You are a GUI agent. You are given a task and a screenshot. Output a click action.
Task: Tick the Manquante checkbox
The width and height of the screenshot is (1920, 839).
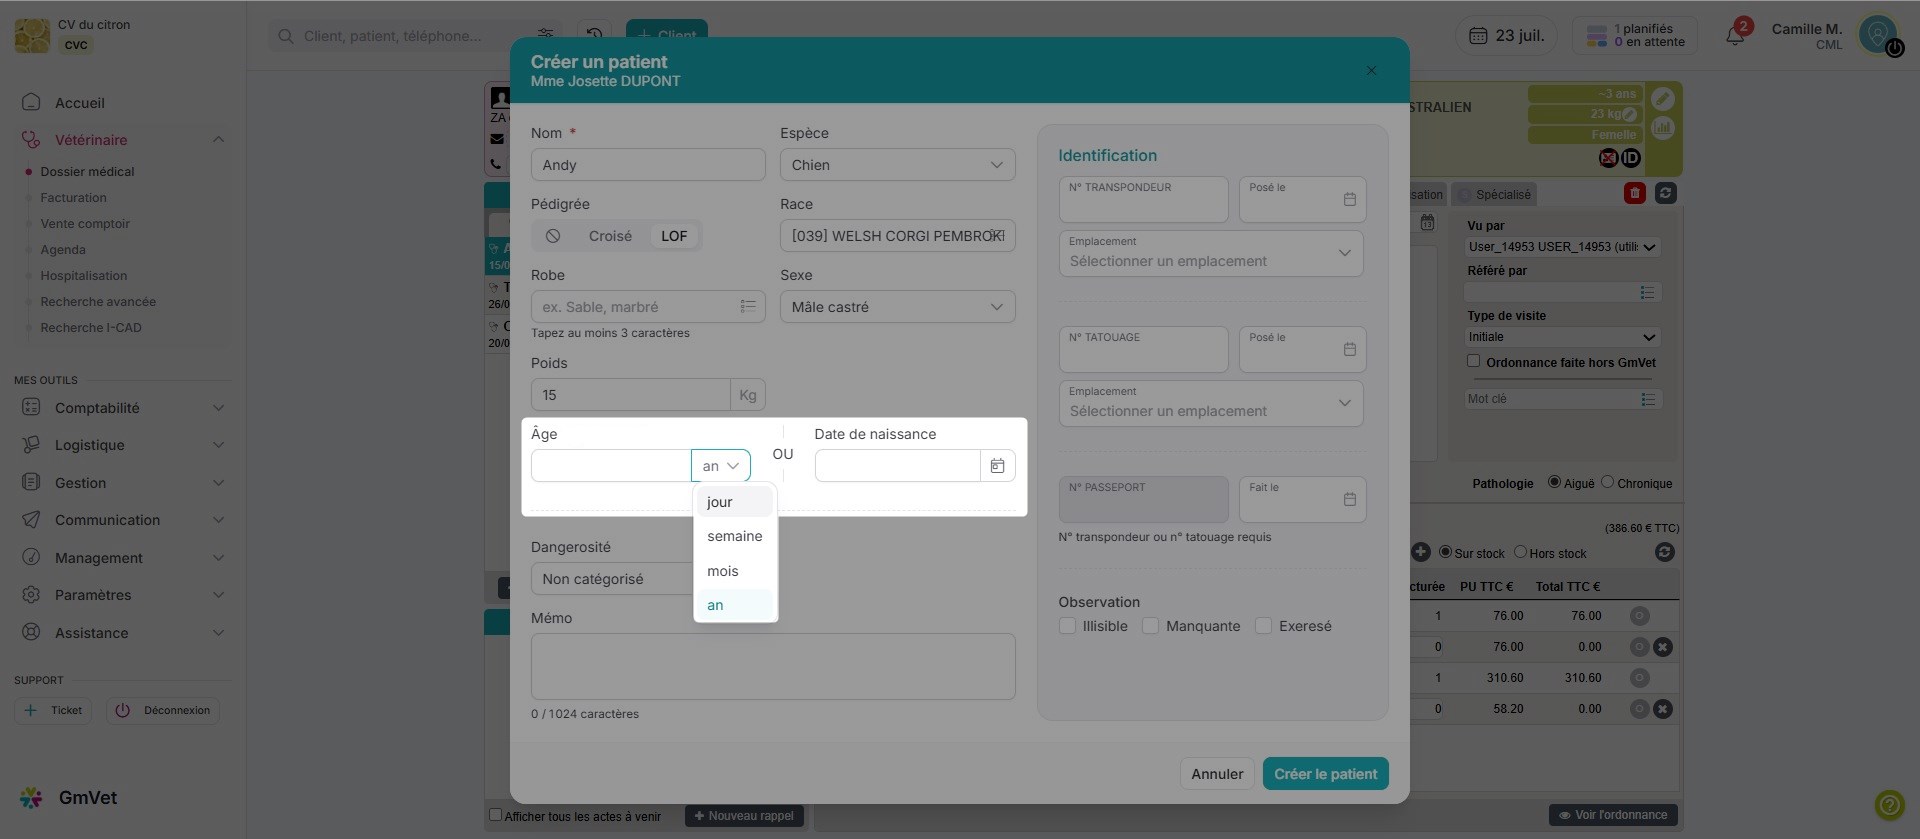pyautogui.click(x=1151, y=626)
